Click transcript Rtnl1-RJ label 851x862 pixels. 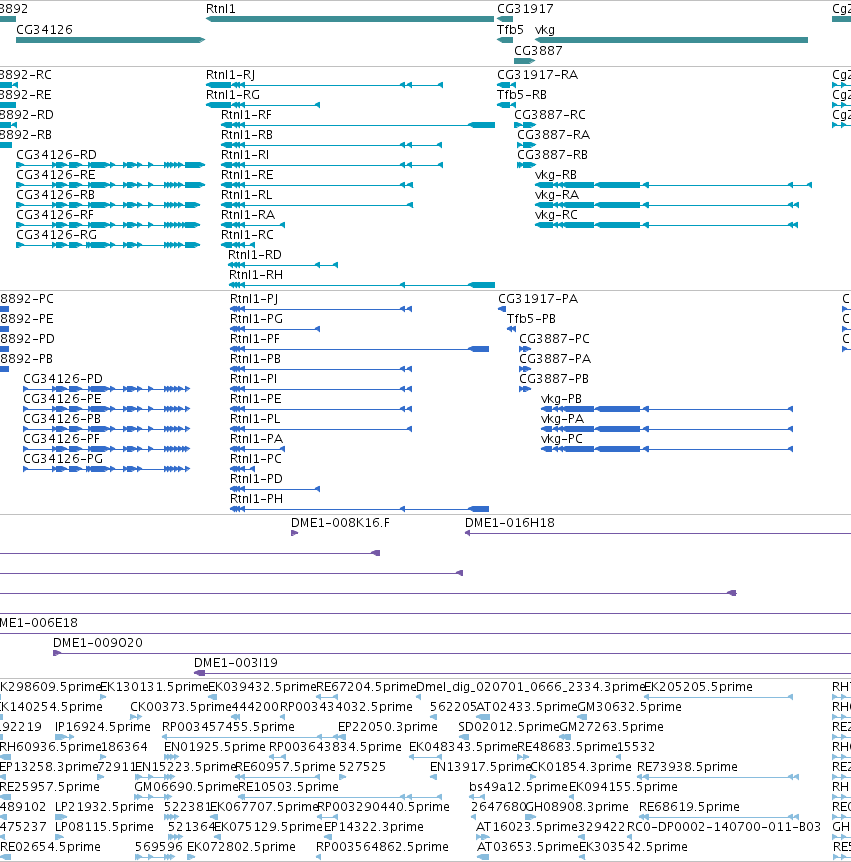[230, 75]
